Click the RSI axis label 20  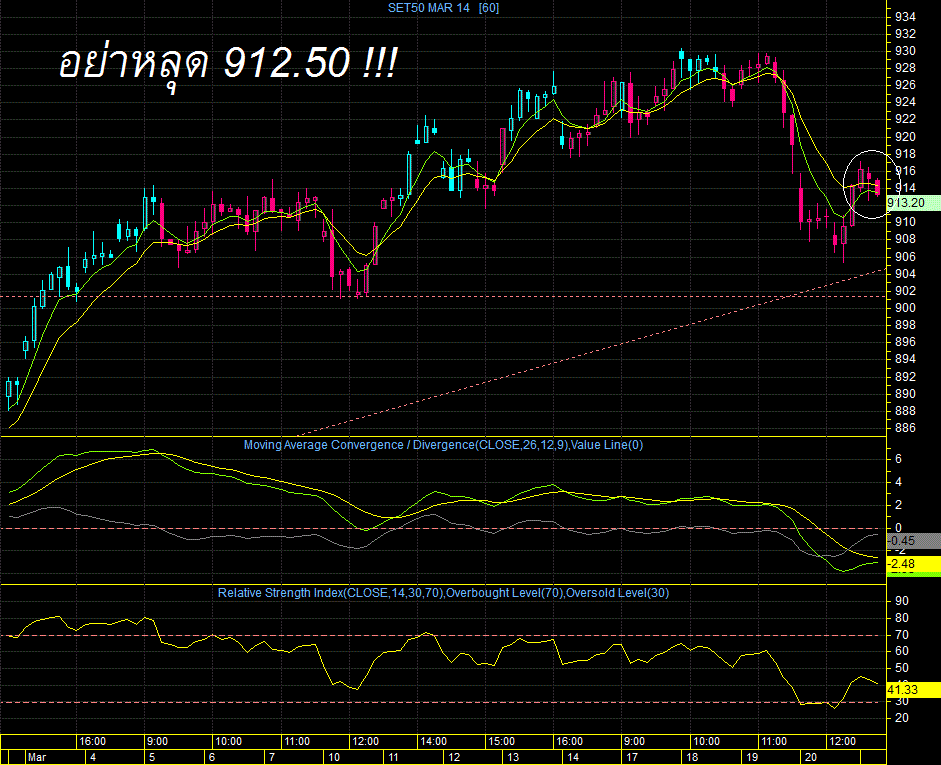pos(902,718)
